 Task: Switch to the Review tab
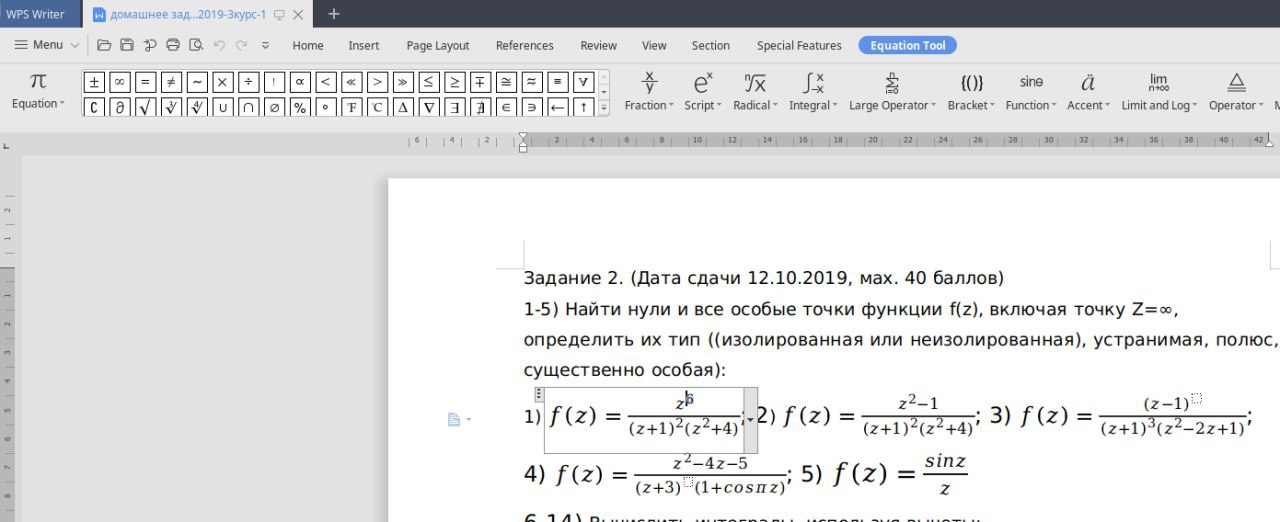point(599,45)
